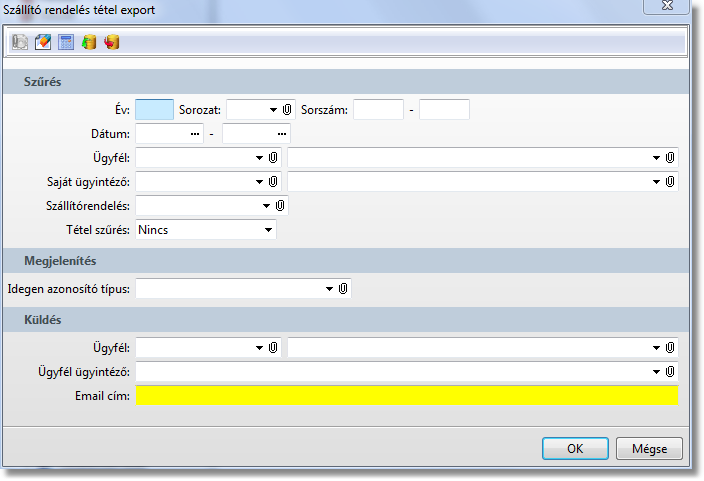The height and width of the screenshot is (481, 704).
Task: Click the paperclip icon beside Szállítórendelés field
Action: click(280, 206)
